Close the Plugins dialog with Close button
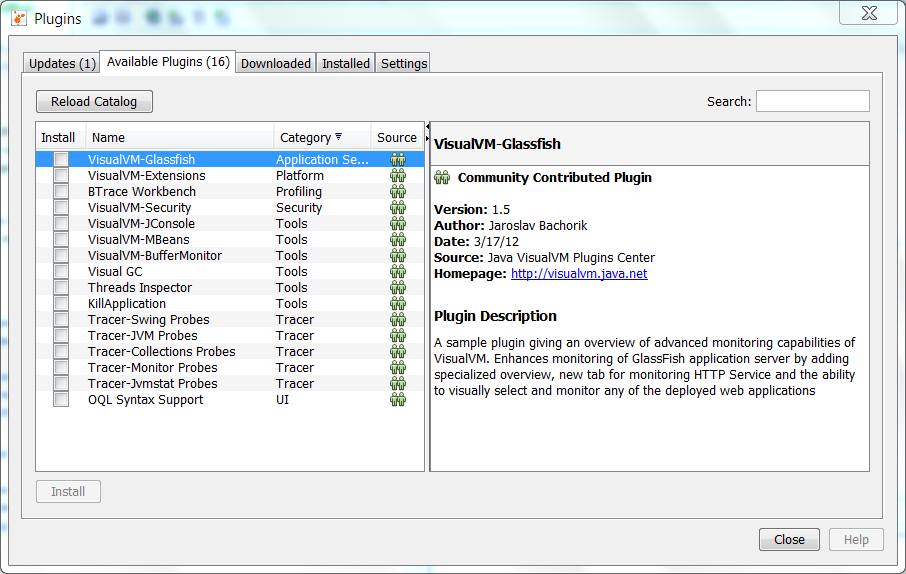 (x=789, y=539)
